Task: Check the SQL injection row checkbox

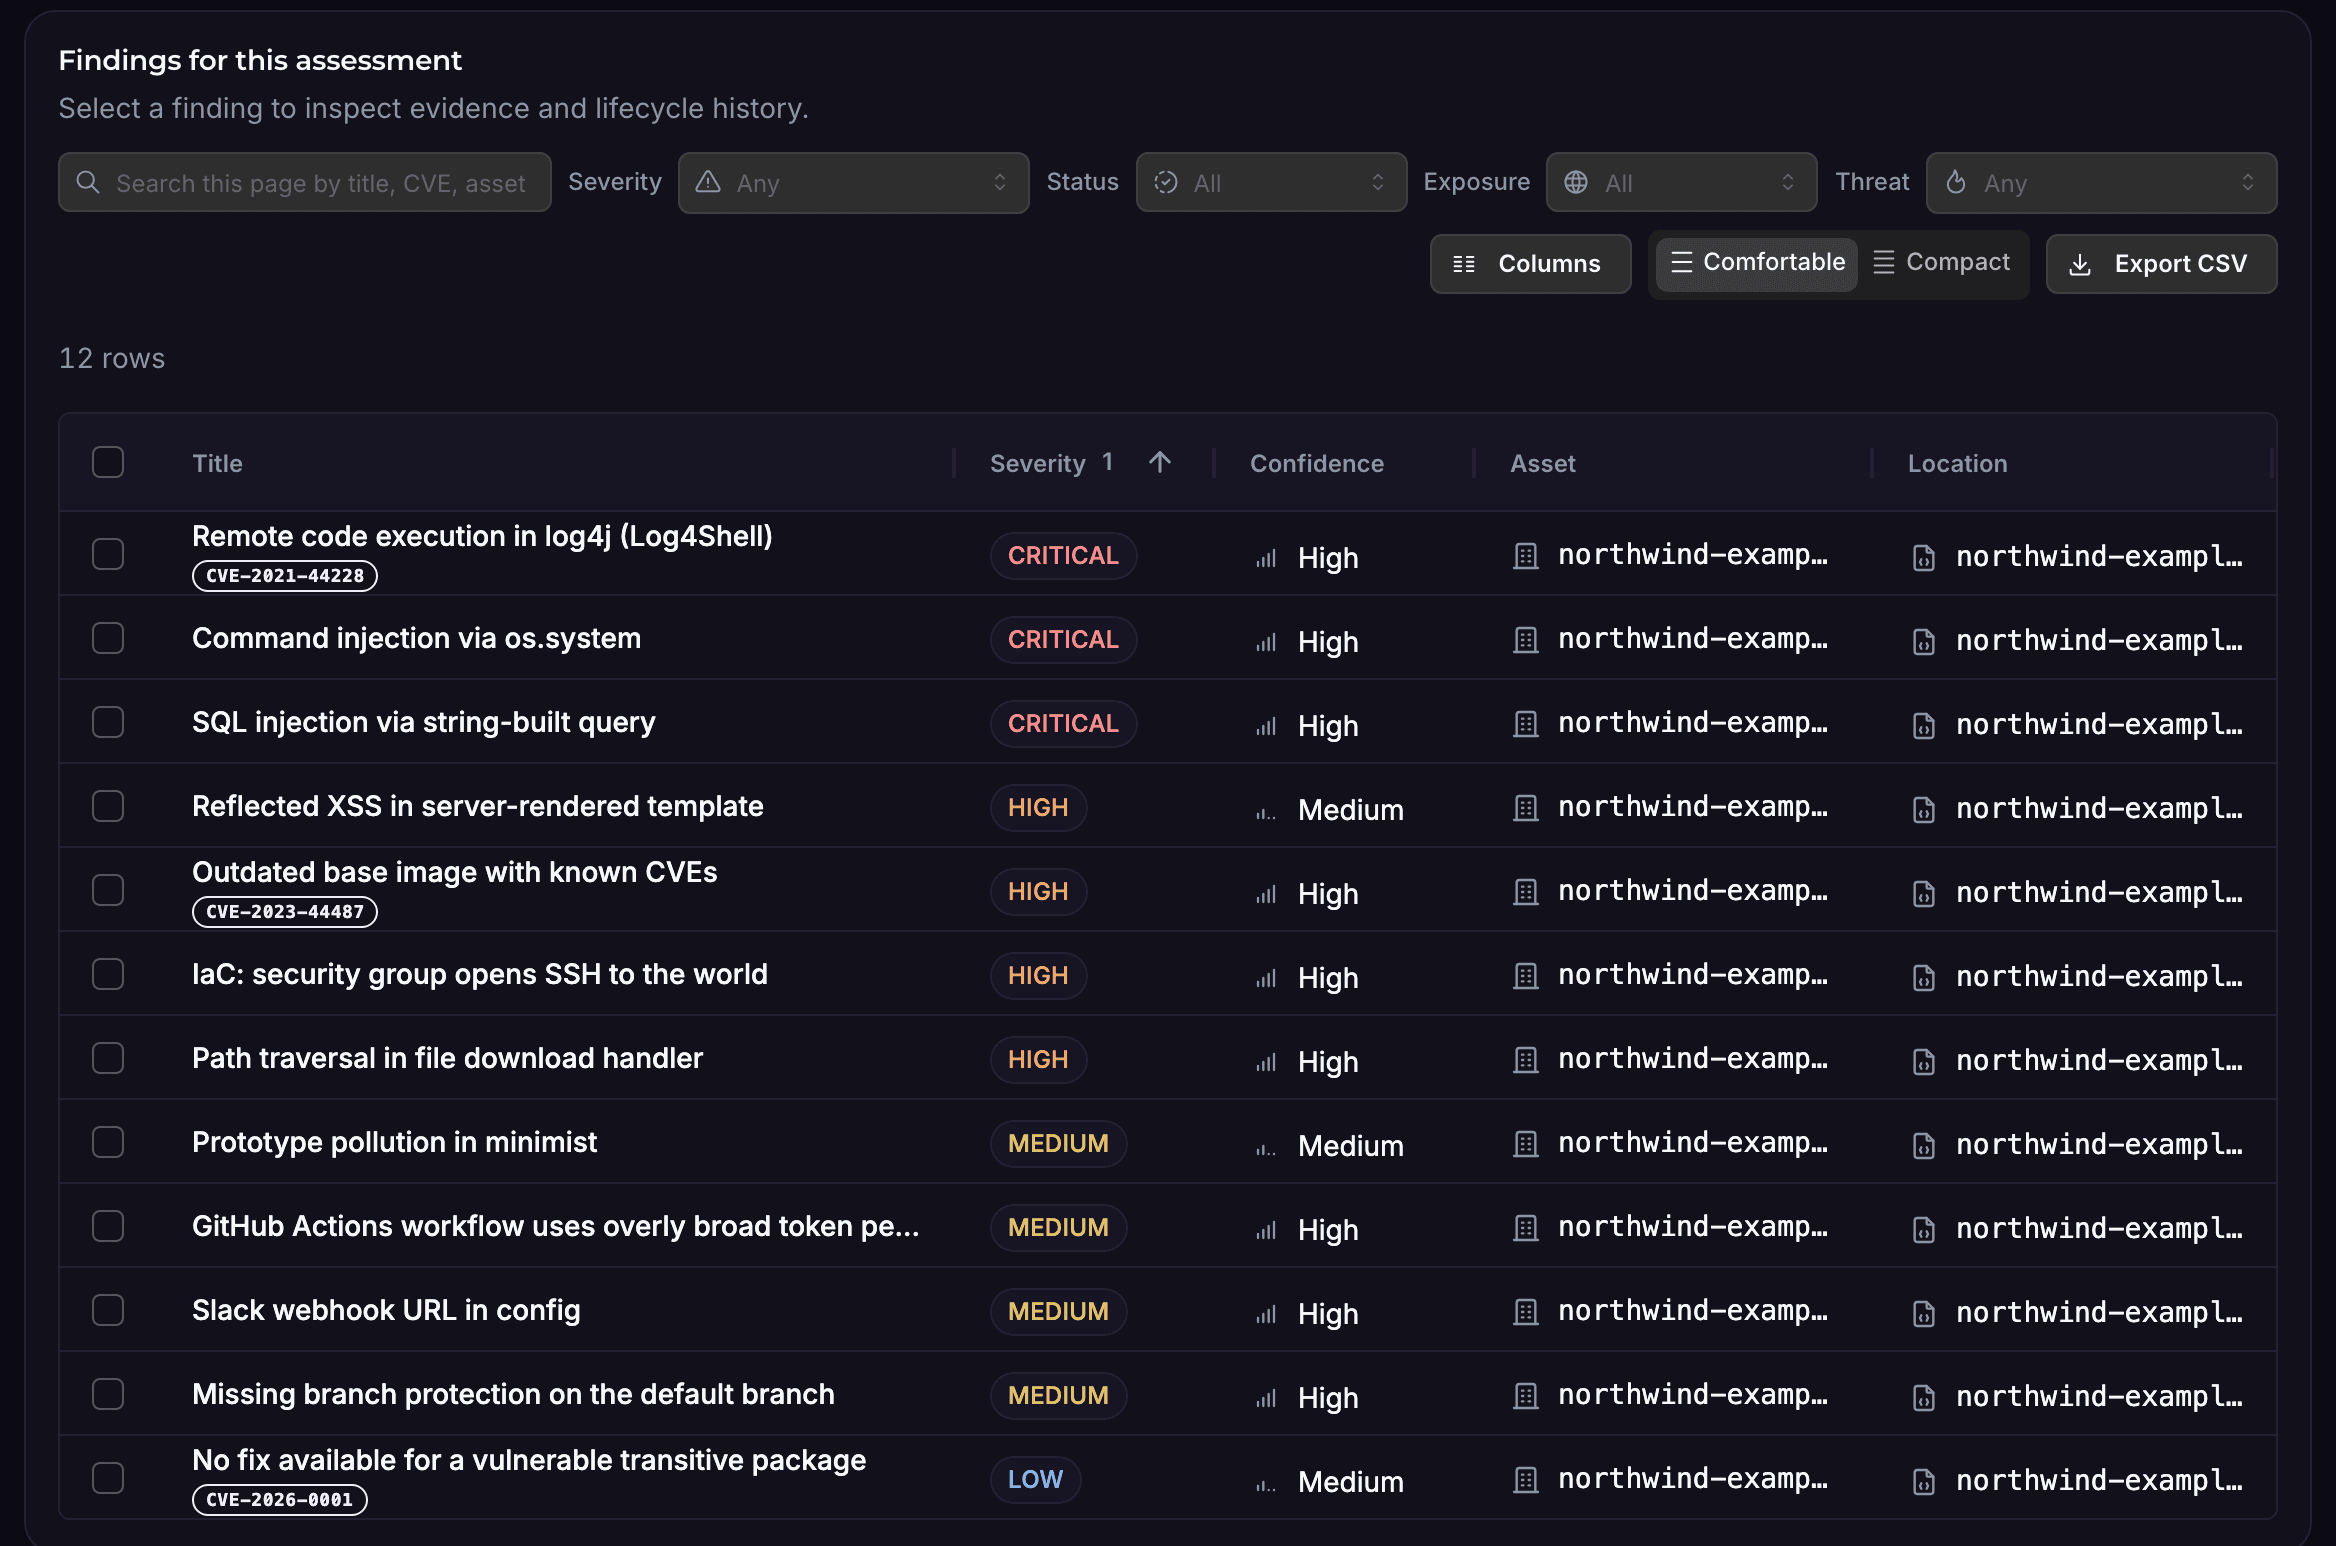Action: (x=108, y=722)
